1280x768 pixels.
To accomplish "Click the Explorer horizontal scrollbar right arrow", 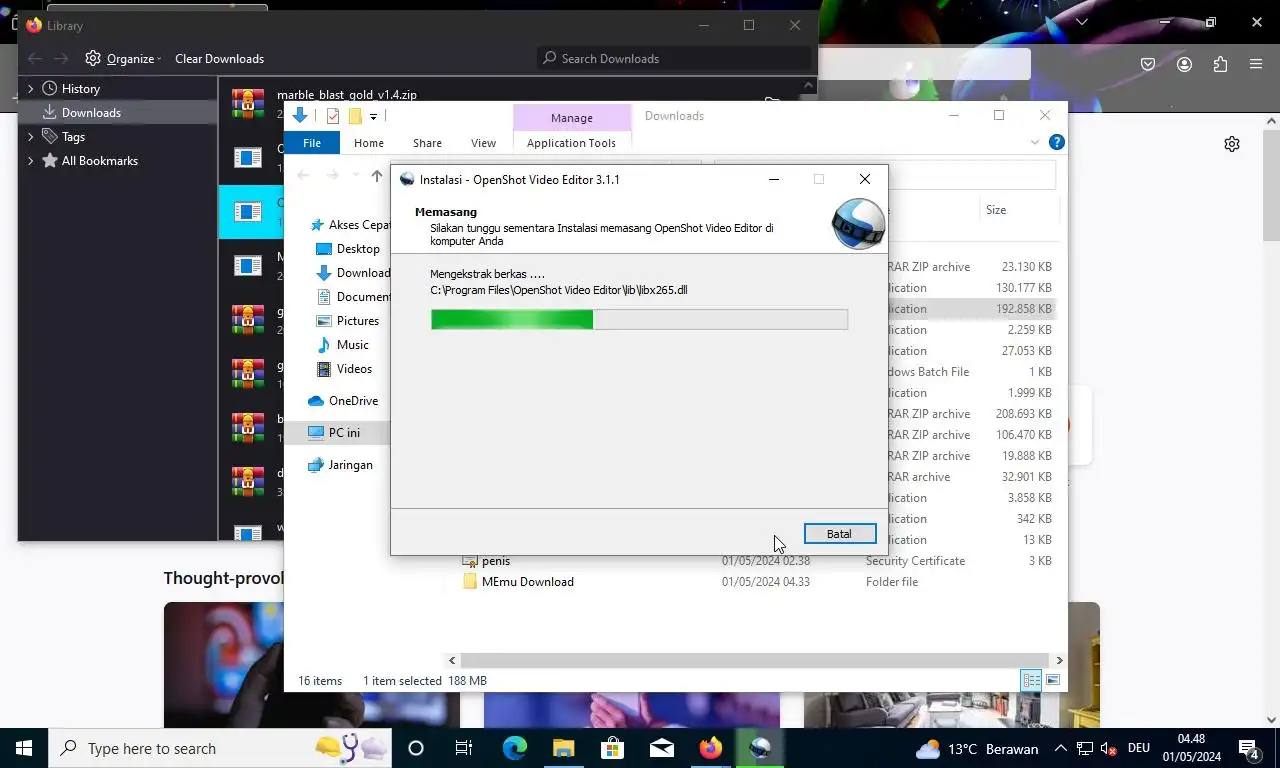I will click(x=1059, y=660).
